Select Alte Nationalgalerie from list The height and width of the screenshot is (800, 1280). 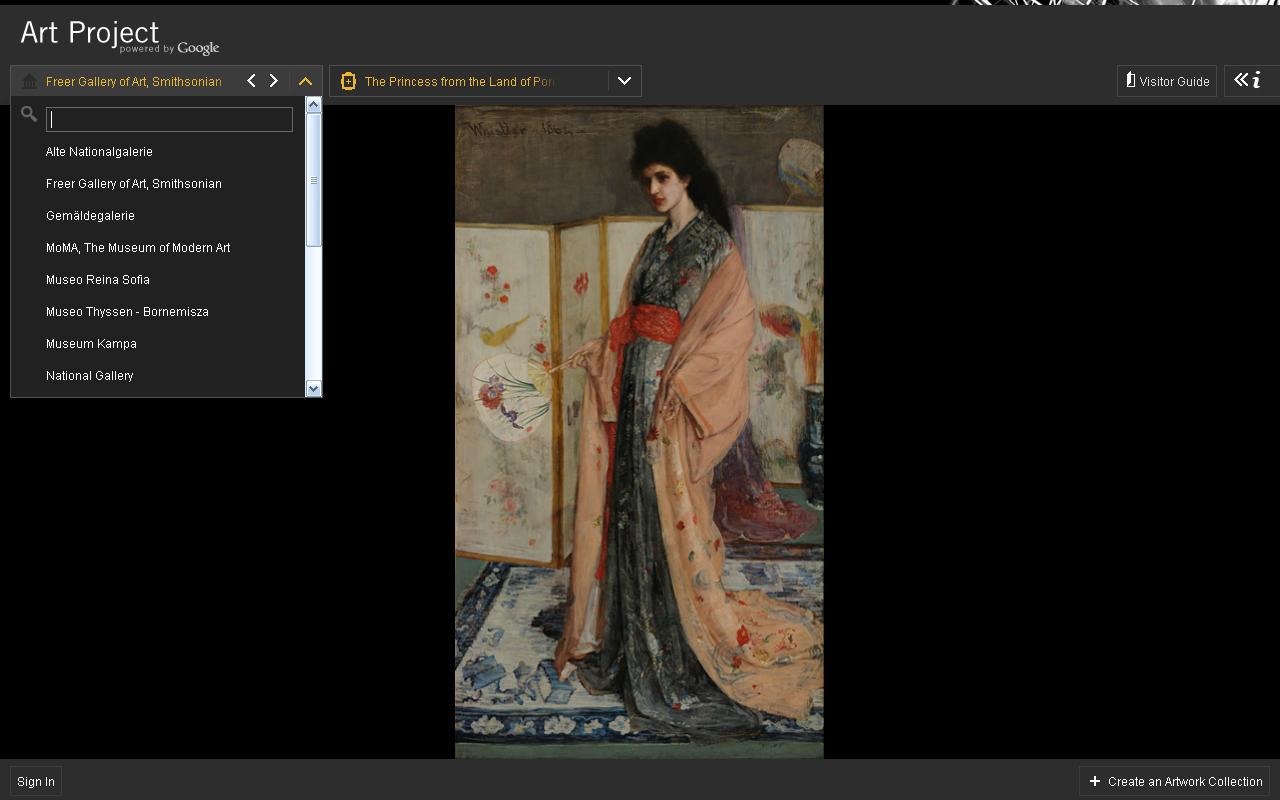(99, 152)
